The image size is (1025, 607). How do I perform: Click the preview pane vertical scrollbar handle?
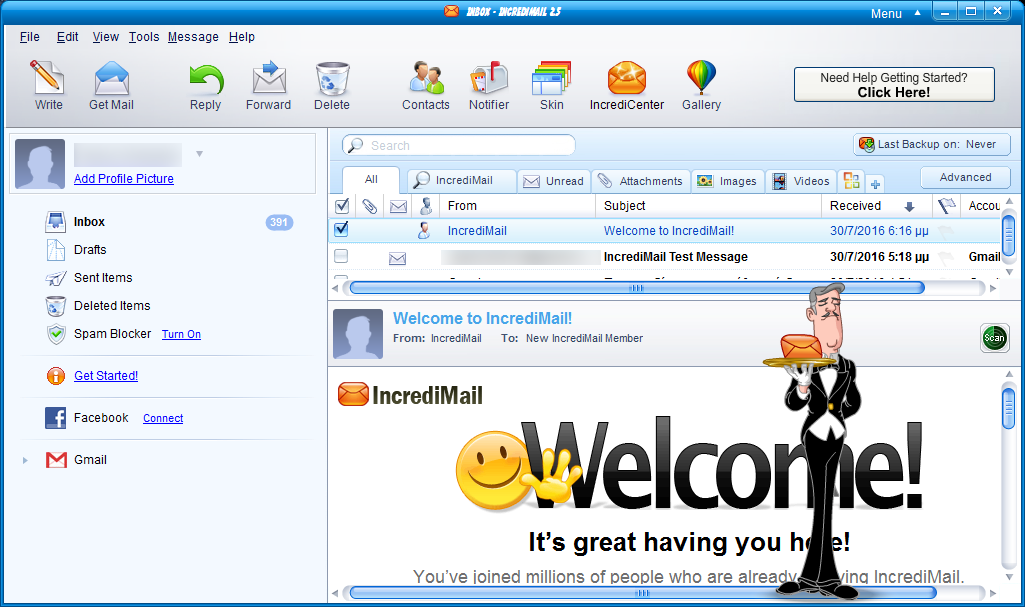coord(1009,408)
